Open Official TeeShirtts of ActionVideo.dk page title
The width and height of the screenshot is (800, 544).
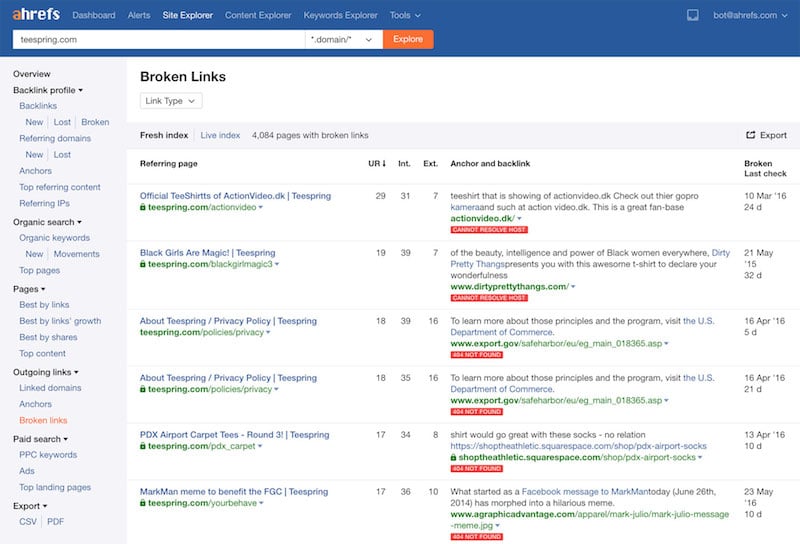[235, 196]
